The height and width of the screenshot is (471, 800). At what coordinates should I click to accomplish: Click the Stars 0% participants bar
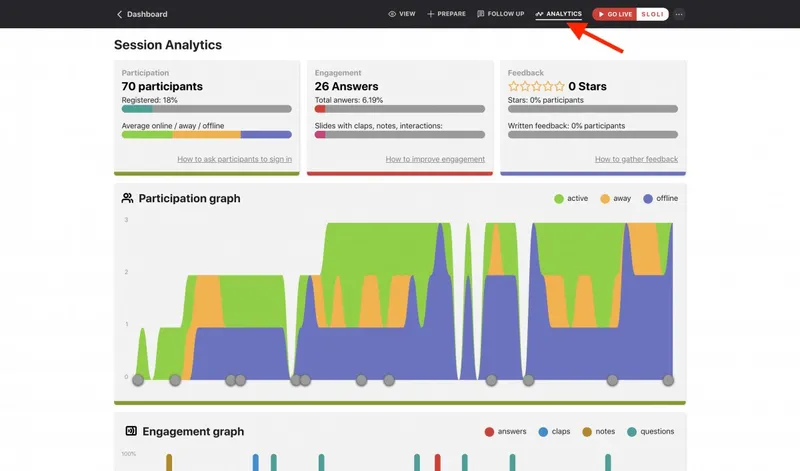point(593,109)
